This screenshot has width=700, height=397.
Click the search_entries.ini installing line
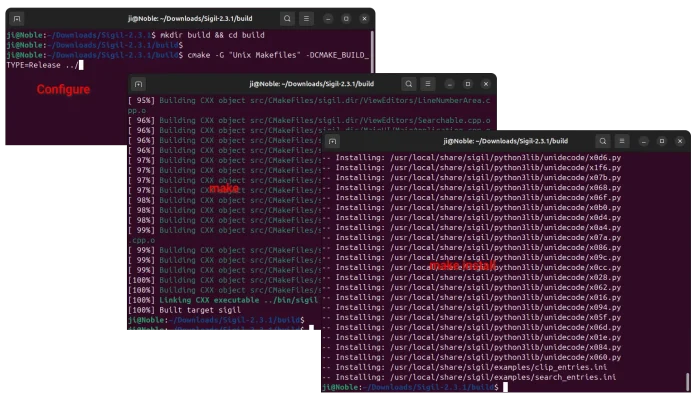click(469, 377)
